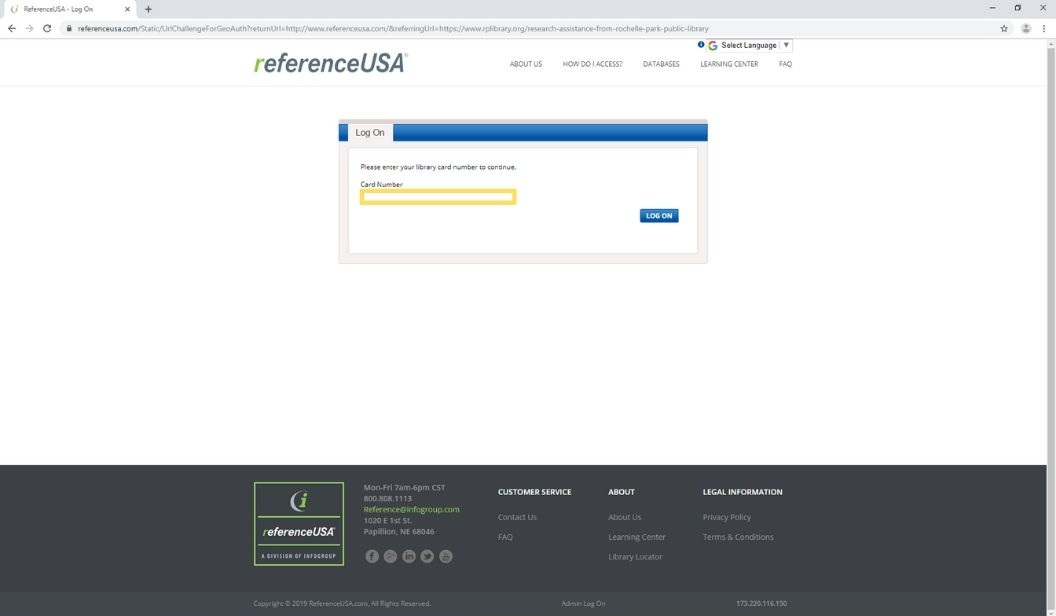Click the blue info icon near Select Language

700,44
